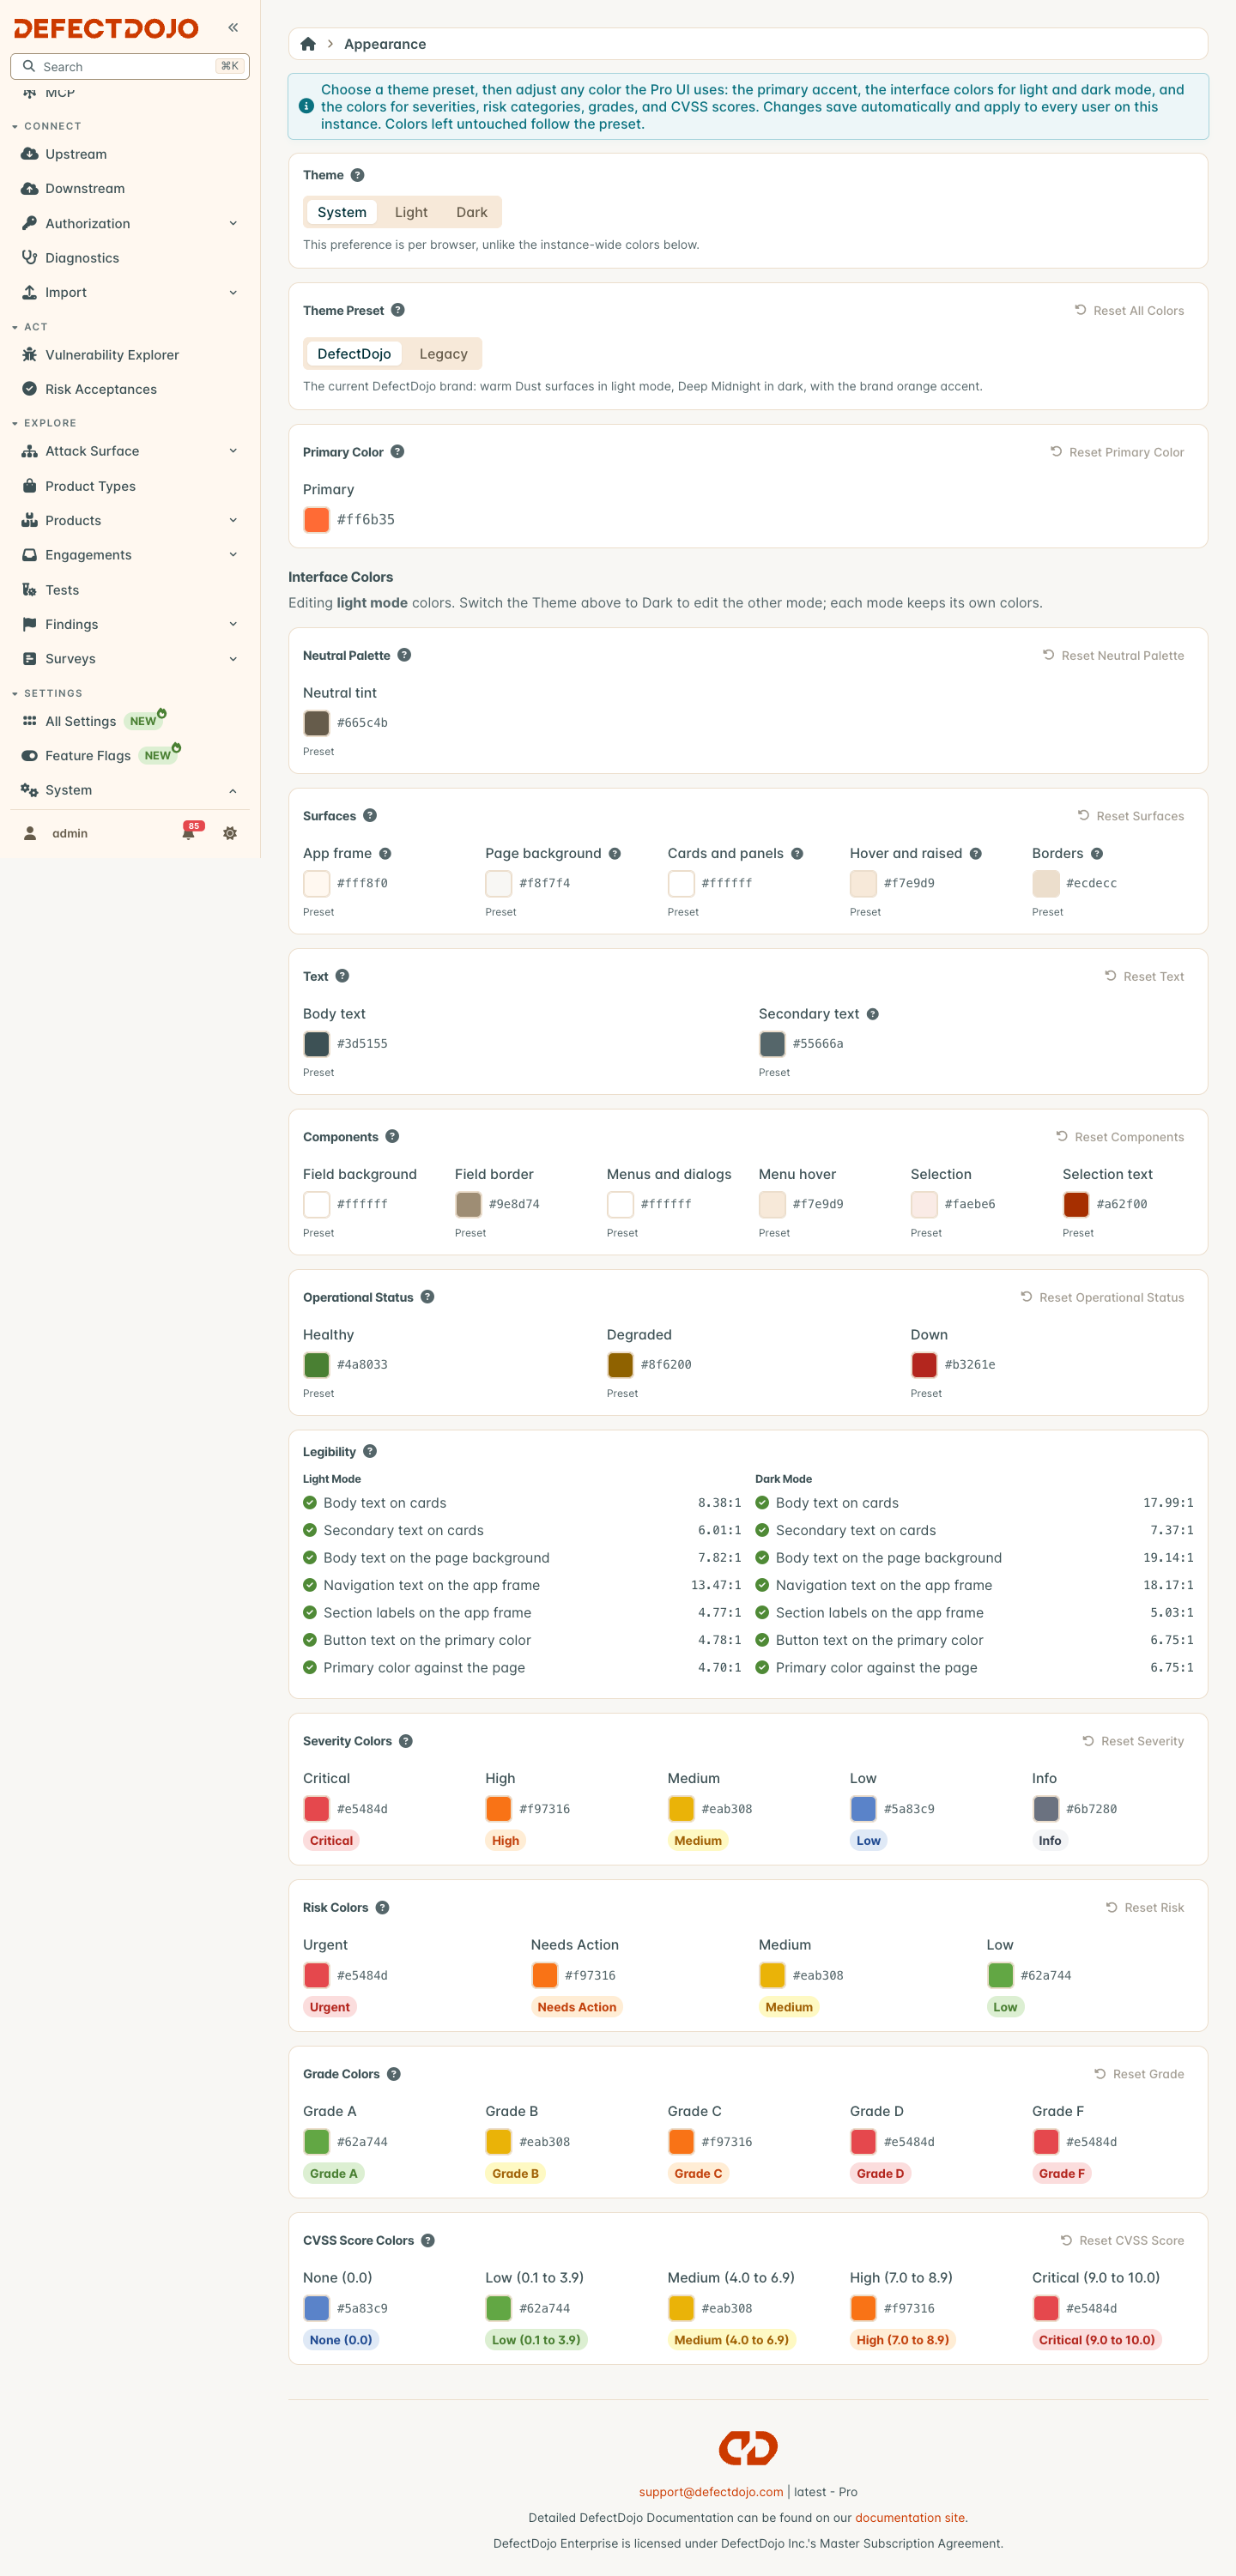
Task: Show the Page background help icon
Action: click(615, 854)
